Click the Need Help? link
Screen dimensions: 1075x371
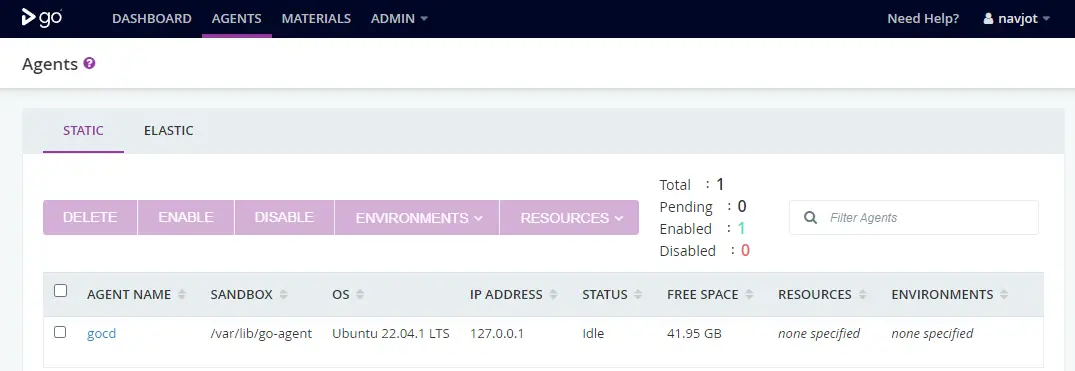pyautogui.click(x=923, y=19)
